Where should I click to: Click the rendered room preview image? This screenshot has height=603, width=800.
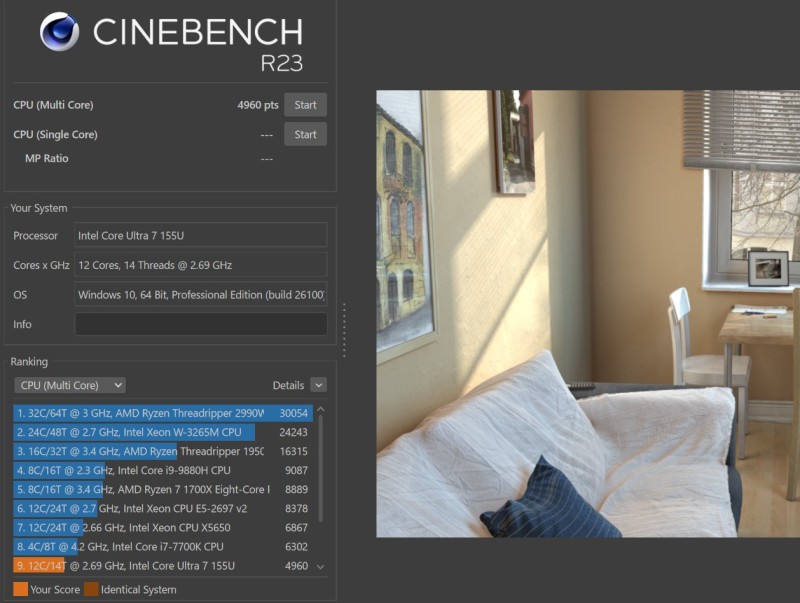point(588,314)
